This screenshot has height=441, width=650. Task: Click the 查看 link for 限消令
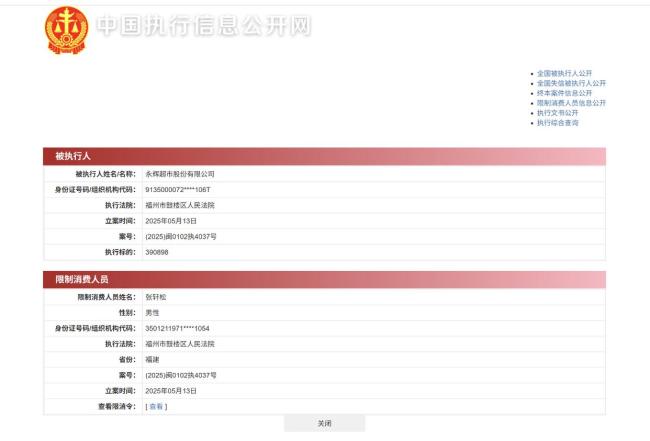coord(156,406)
